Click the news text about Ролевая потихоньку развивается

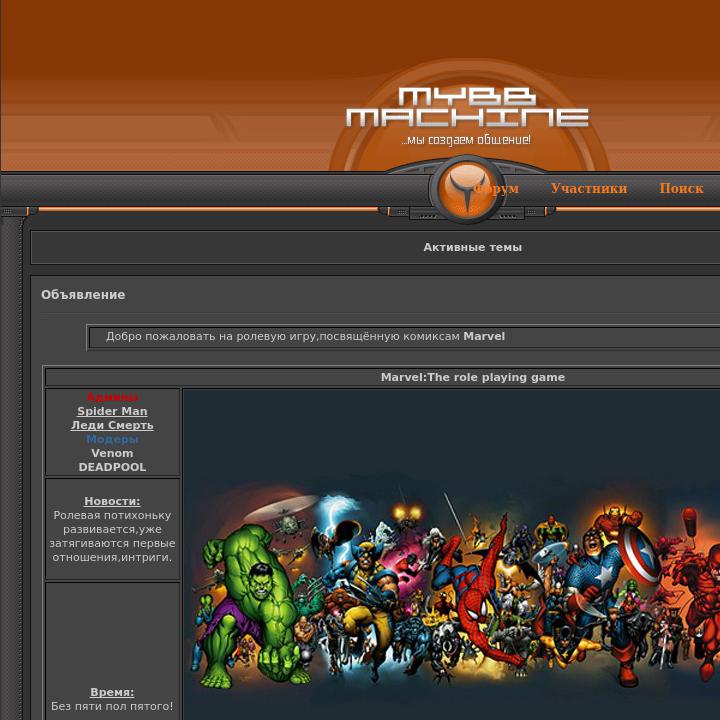pos(112,536)
